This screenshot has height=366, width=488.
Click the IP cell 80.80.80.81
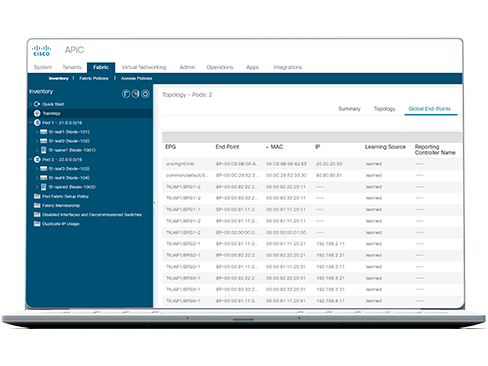point(329,175)
